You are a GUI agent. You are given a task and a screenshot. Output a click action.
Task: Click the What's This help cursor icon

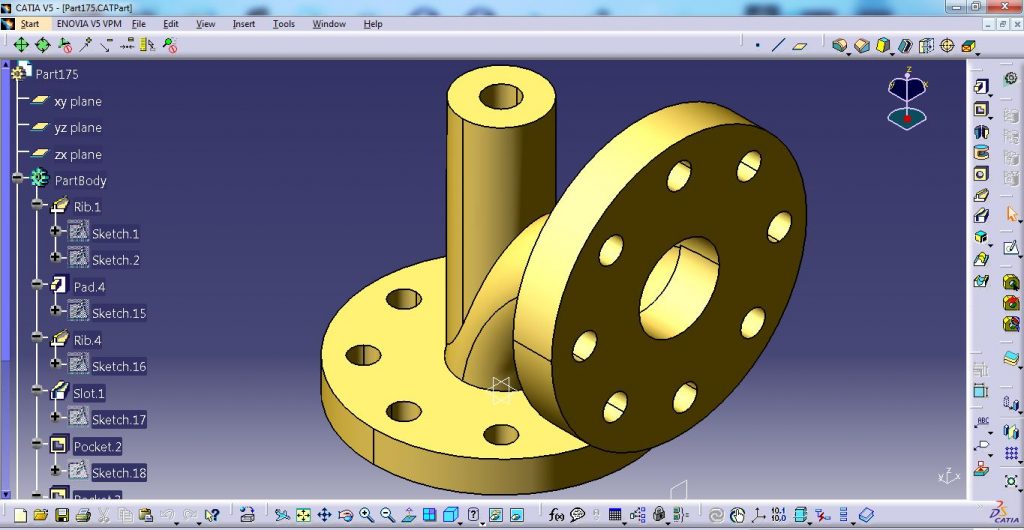[x=212, y=515]
